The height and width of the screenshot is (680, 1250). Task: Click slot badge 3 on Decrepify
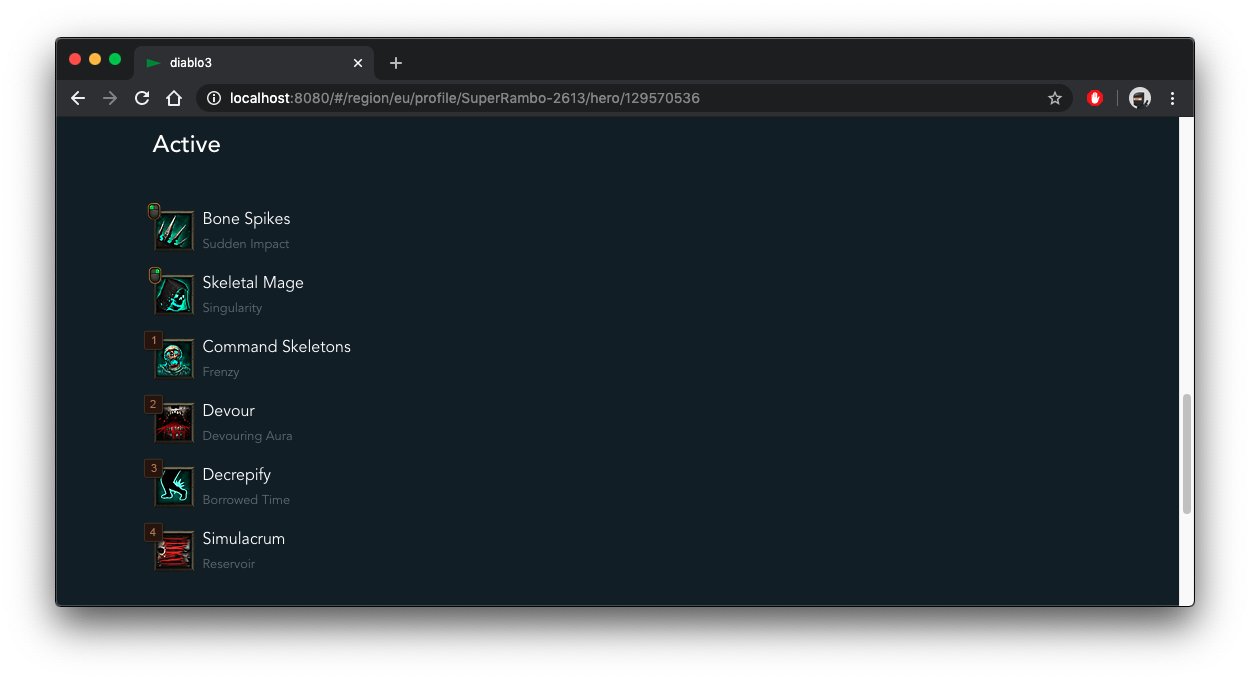[153, 469]
